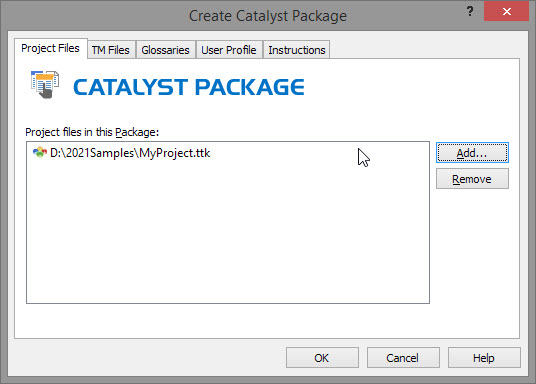Click the Project files in this Package label
This screenshot has height=384, width=536.
(92, 132)
